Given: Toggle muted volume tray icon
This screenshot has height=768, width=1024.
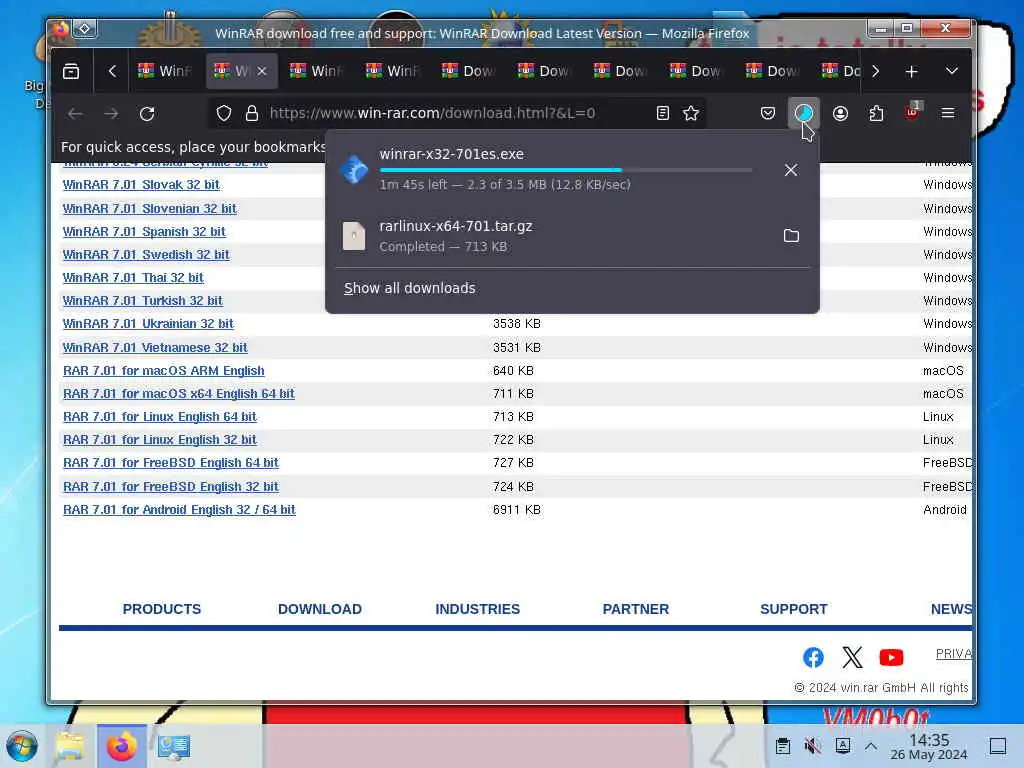Looking at the screenshot, I should (812, 746).
